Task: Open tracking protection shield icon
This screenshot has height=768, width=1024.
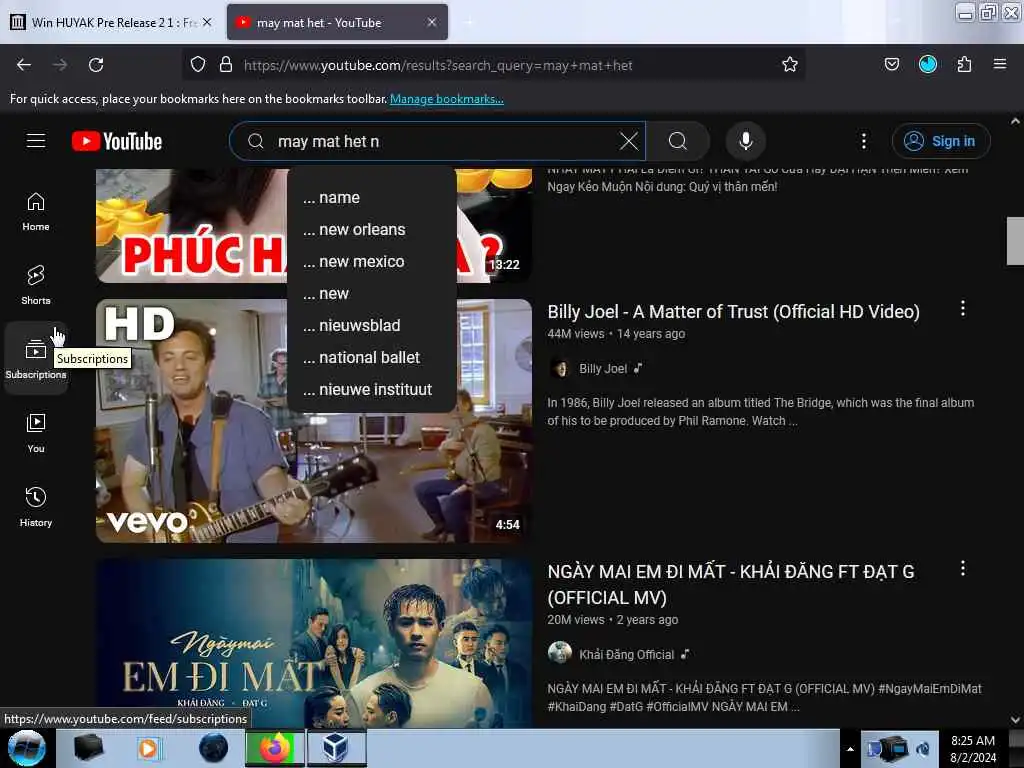Action: pyautogui.click(x=198, y=65)
